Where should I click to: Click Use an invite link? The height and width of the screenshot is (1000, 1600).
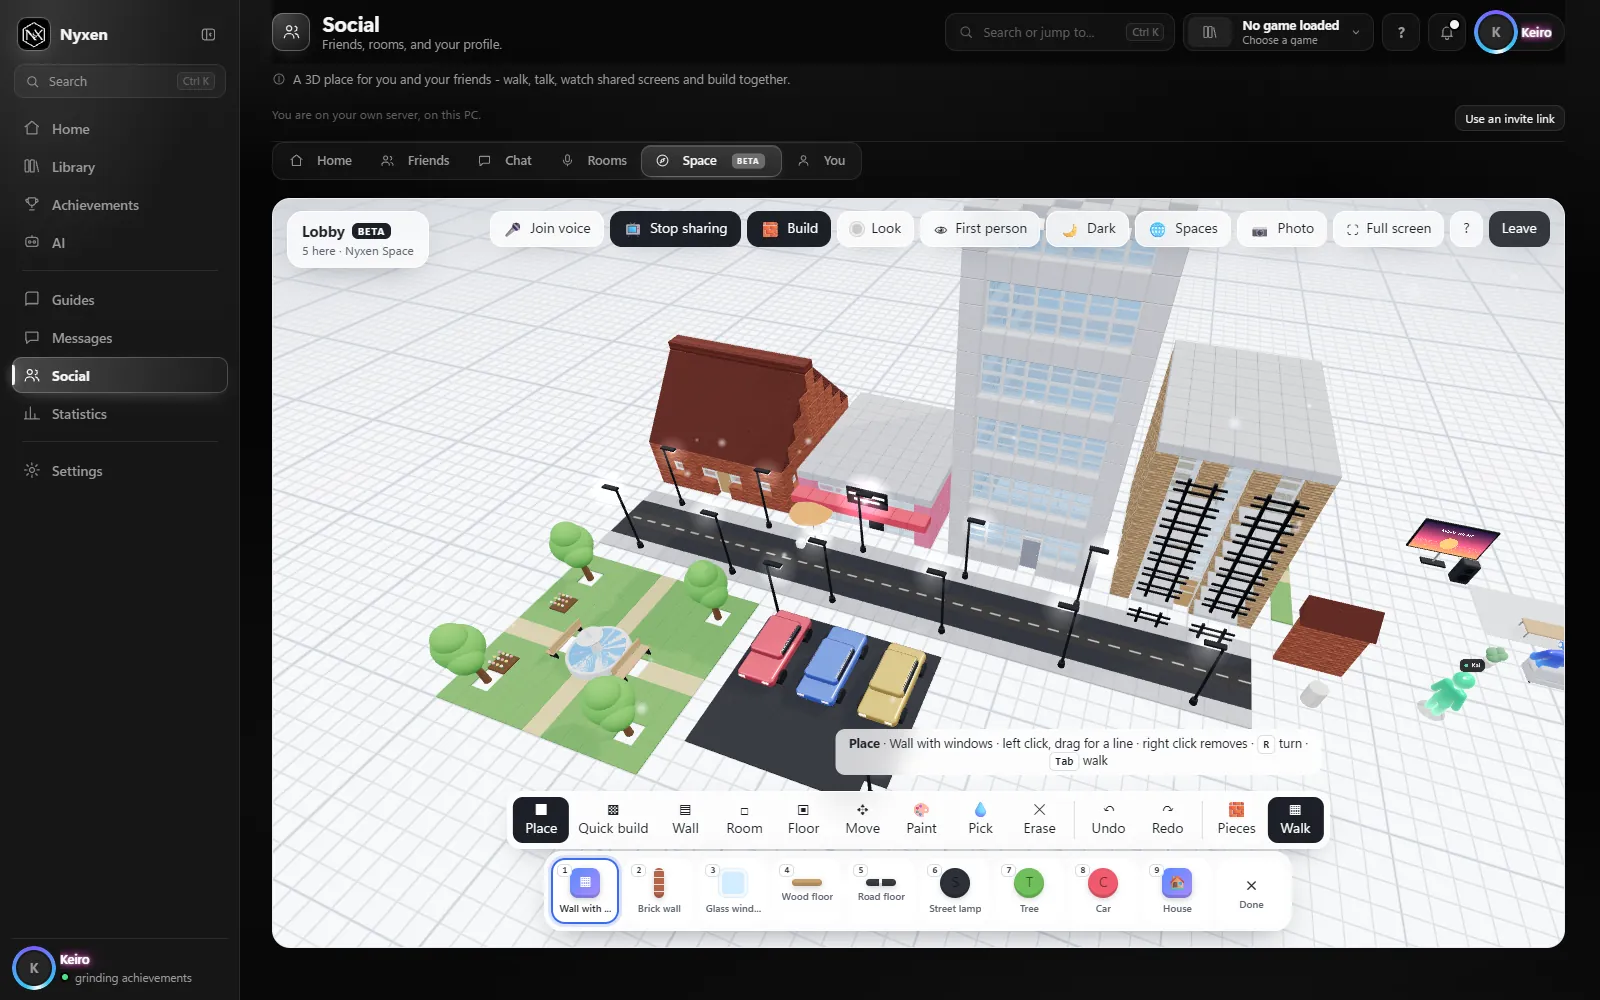(1509, 119)
